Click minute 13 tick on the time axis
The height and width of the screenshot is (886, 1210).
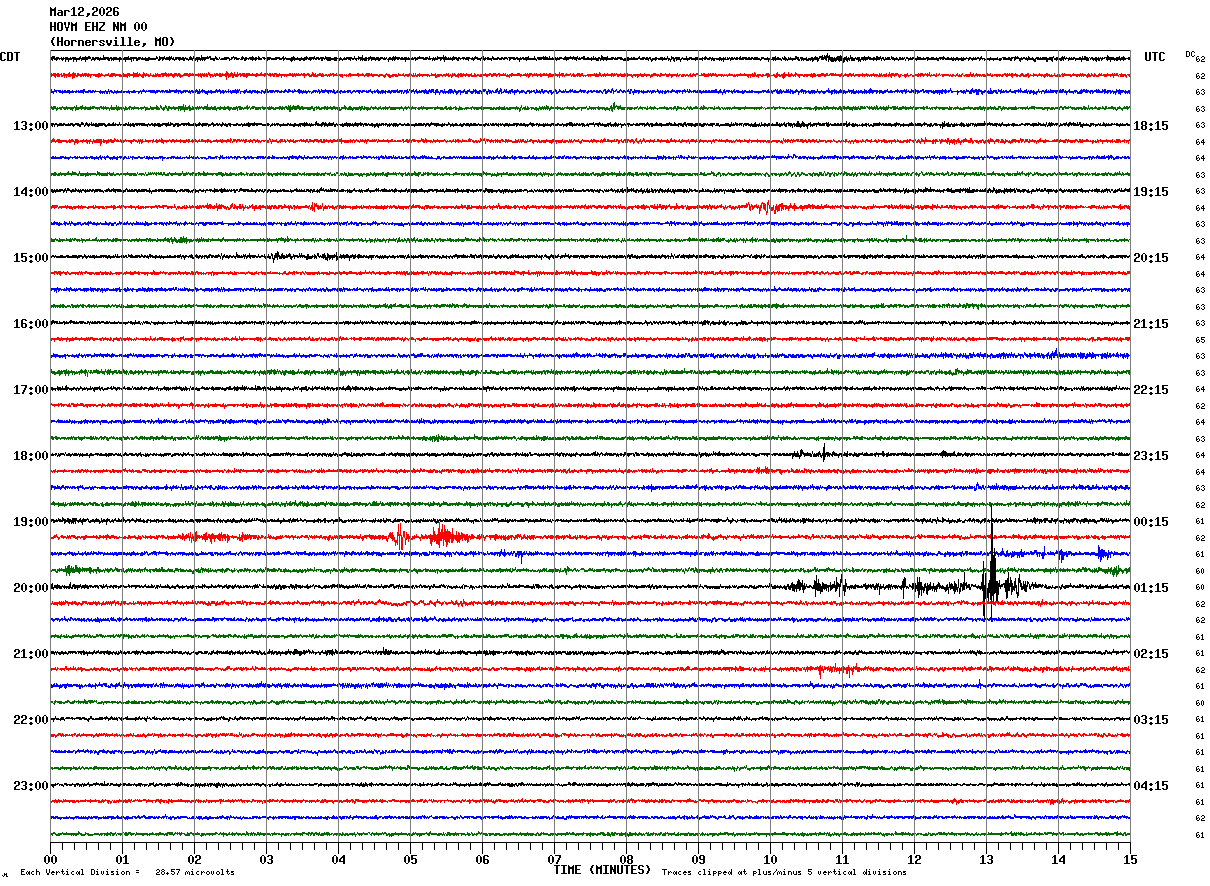coord(986,859)
